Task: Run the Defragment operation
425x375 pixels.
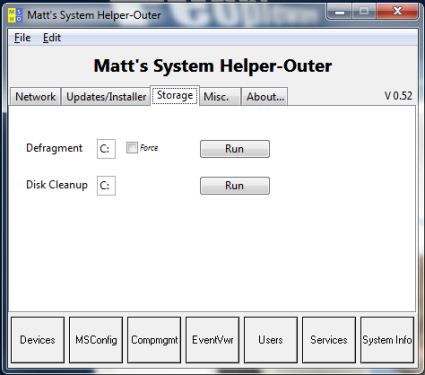Action: (235, 149)
